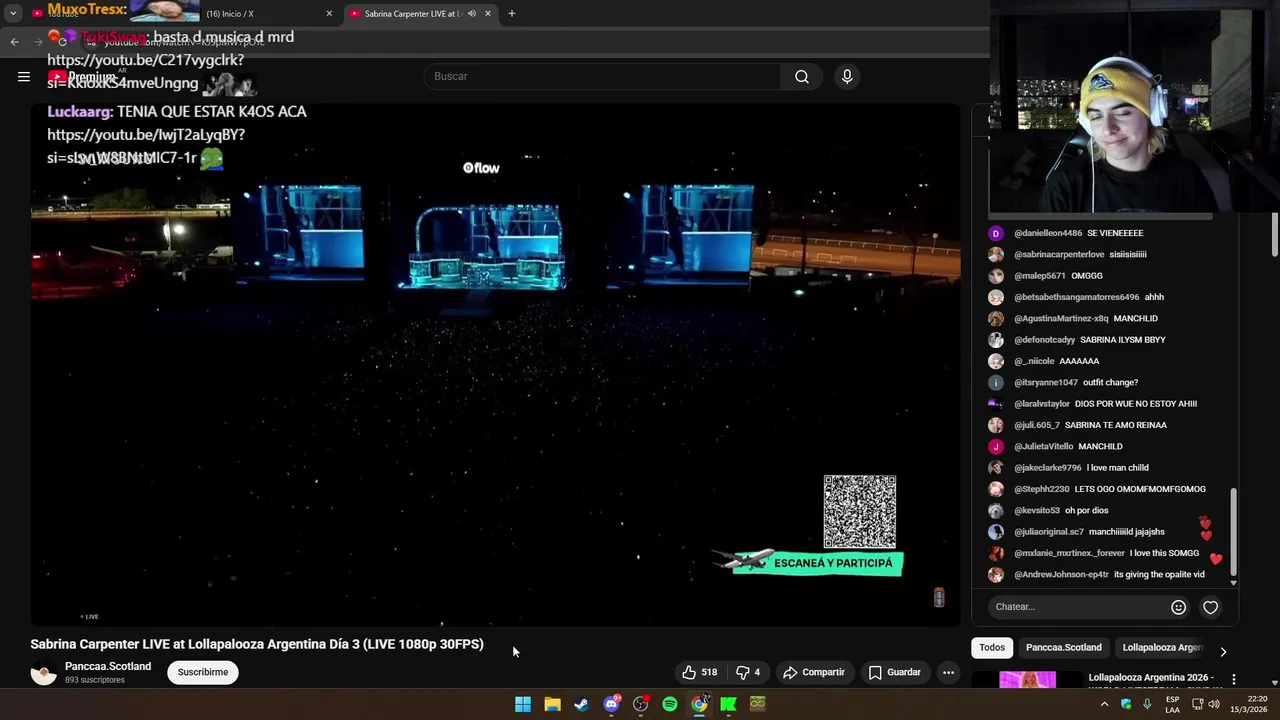Open the green infinity-logo app in the taskbar
The height and width of the screenshot is (720, 1280).
[758, 704]
